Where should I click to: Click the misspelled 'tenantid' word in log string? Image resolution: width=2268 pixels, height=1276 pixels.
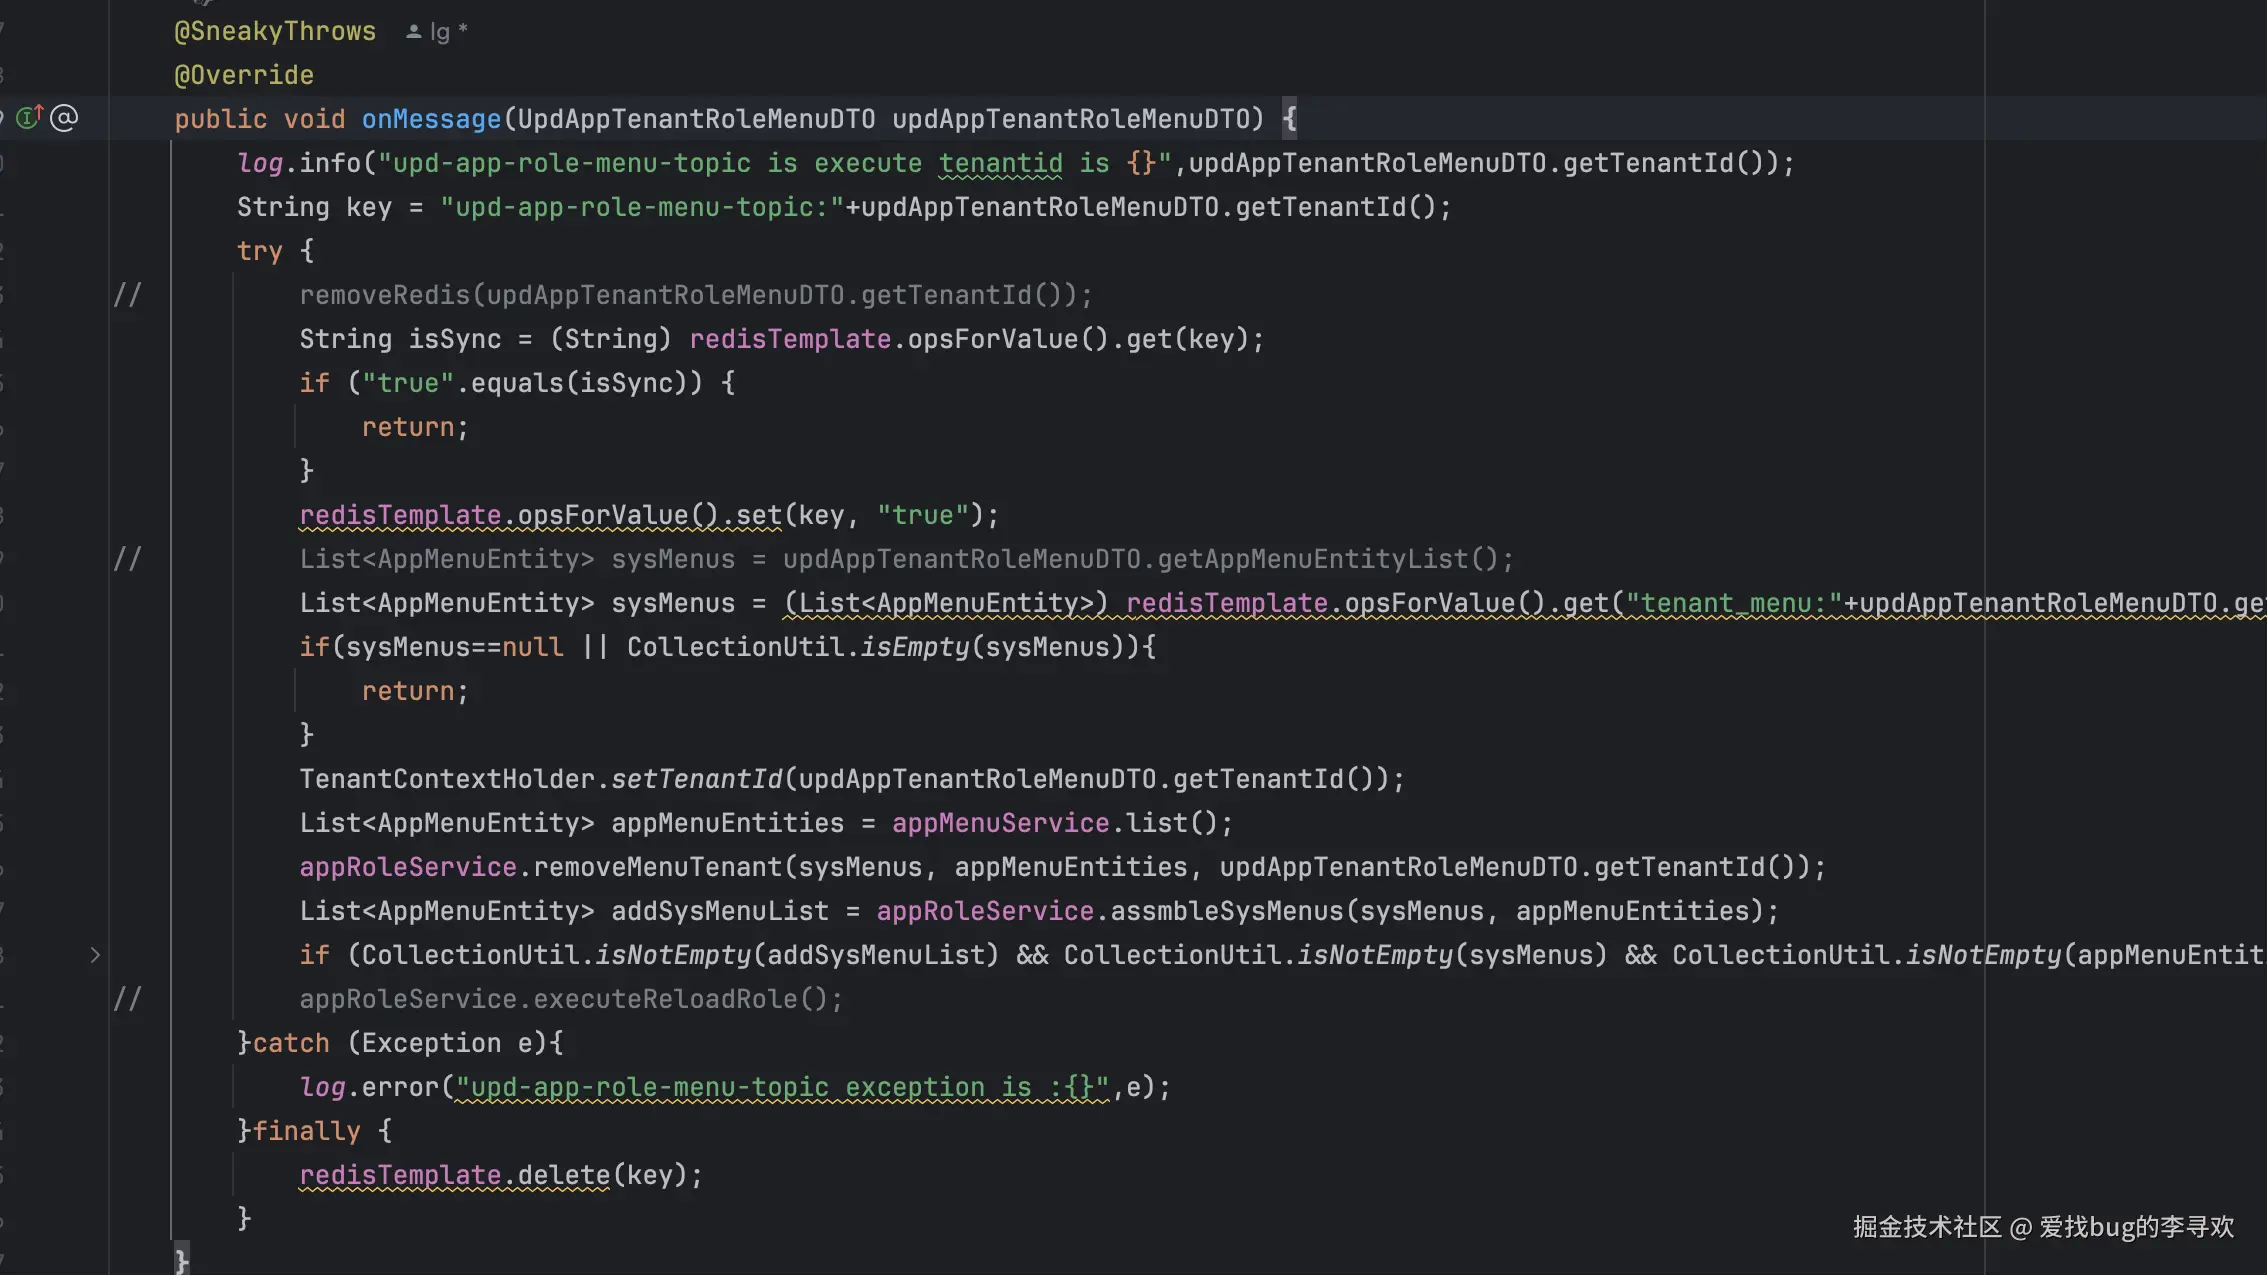coord(1000,163)
